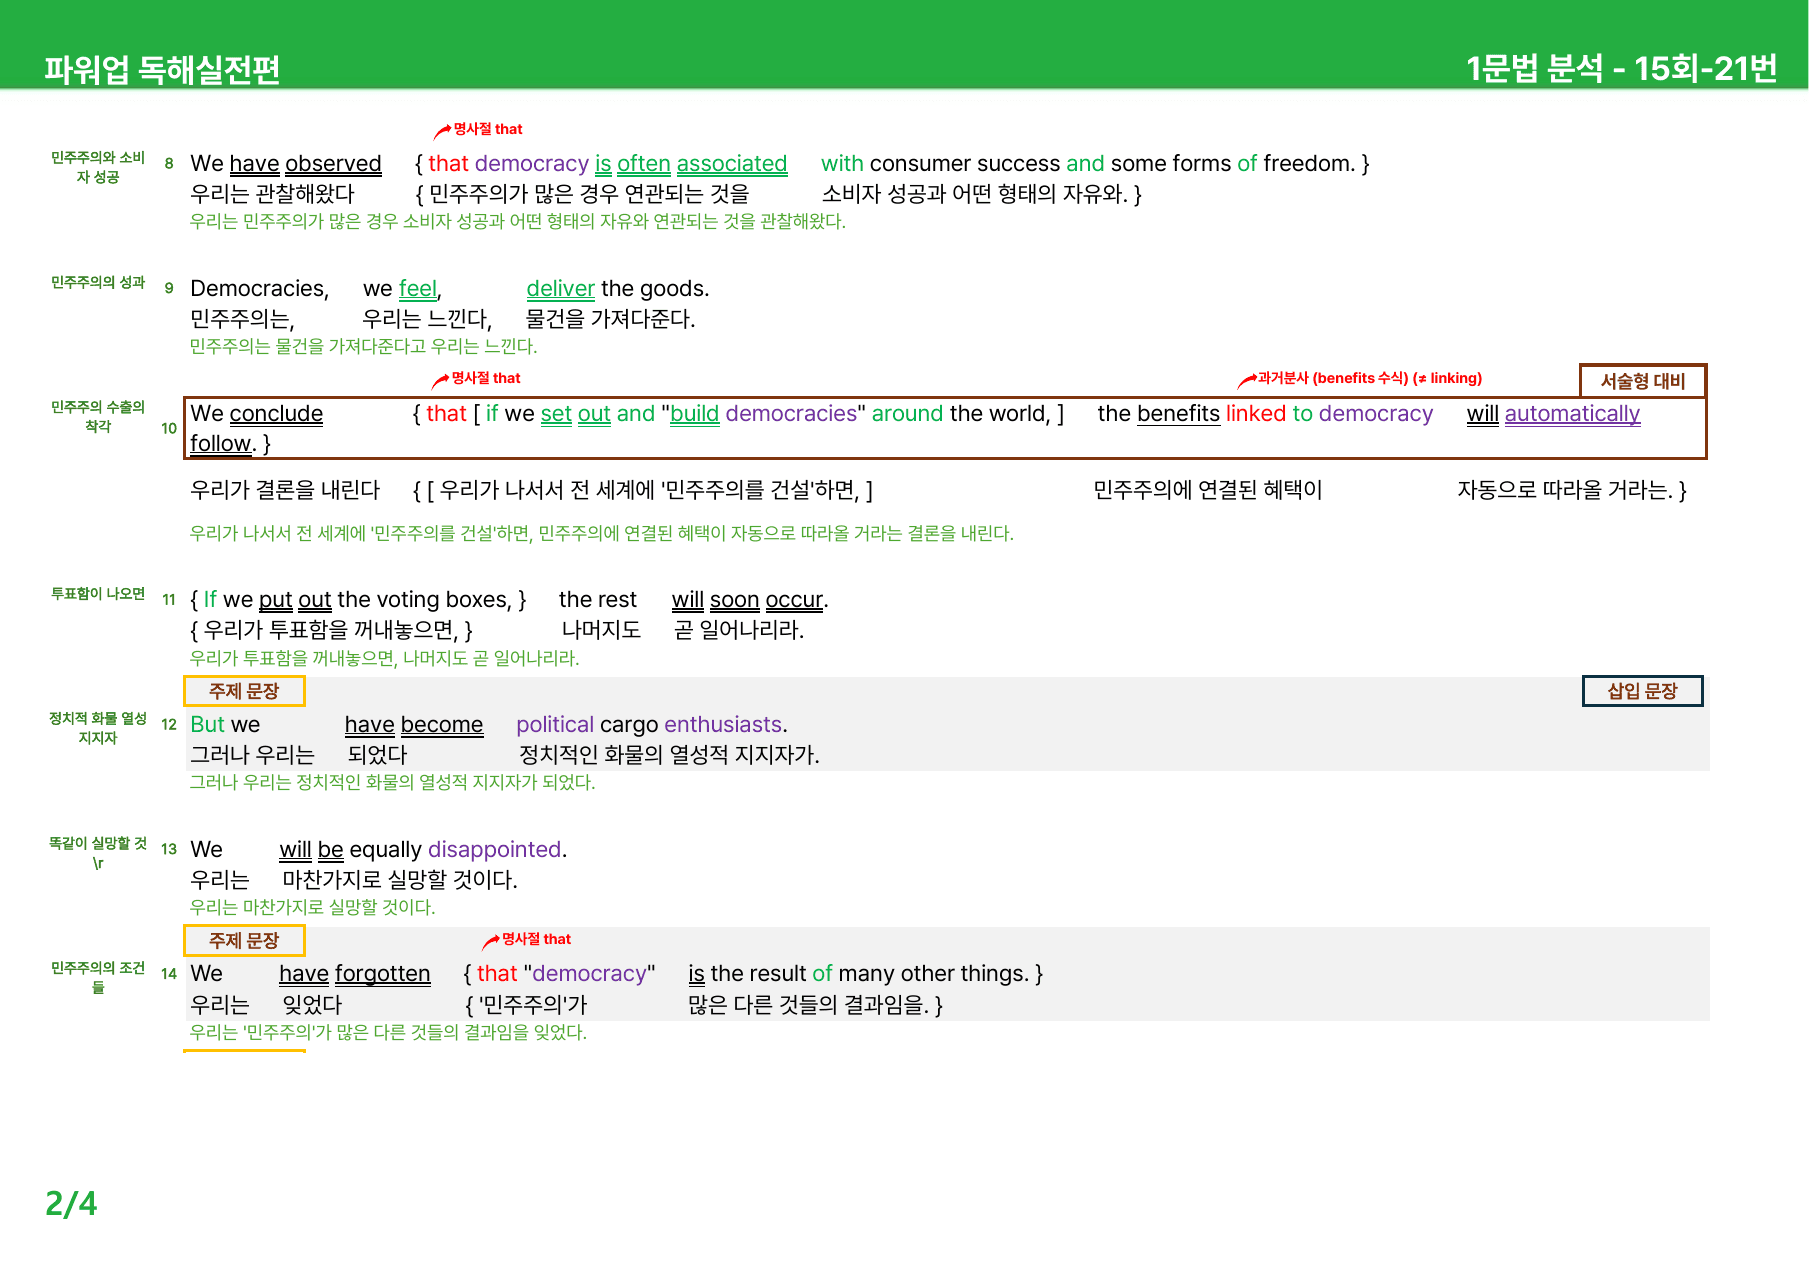
Task: Click the translation '마찬가지로 실망할 것이다.'
Action: coord(400,880)
